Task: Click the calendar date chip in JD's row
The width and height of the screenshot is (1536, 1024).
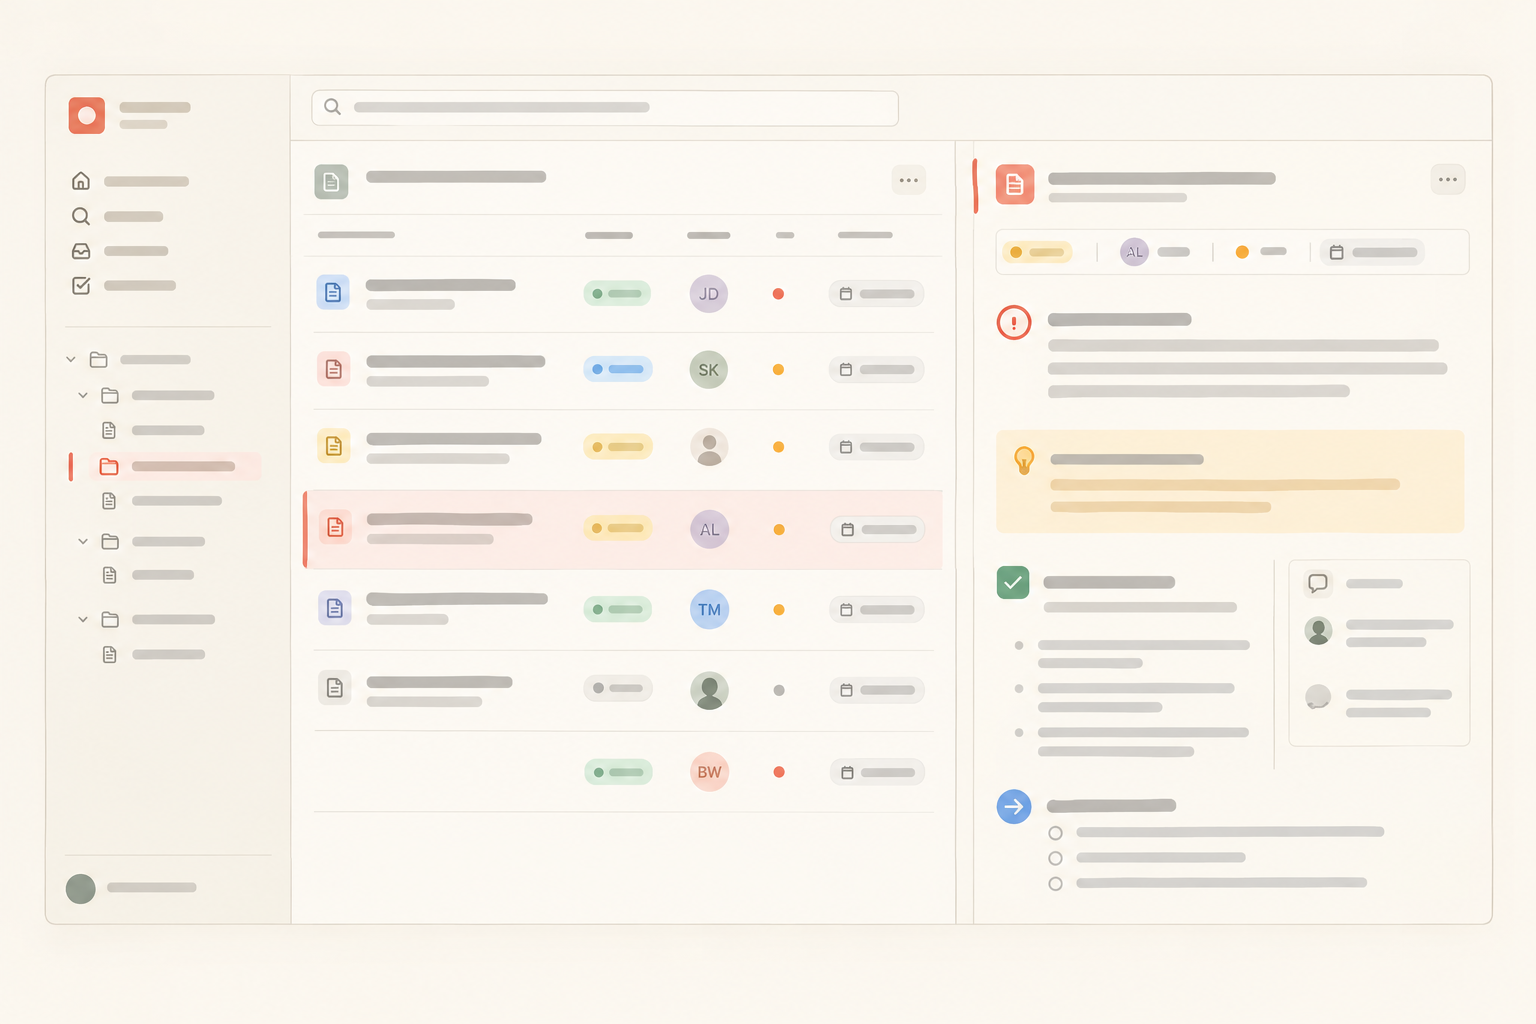Action: click(x=877, y=294)
